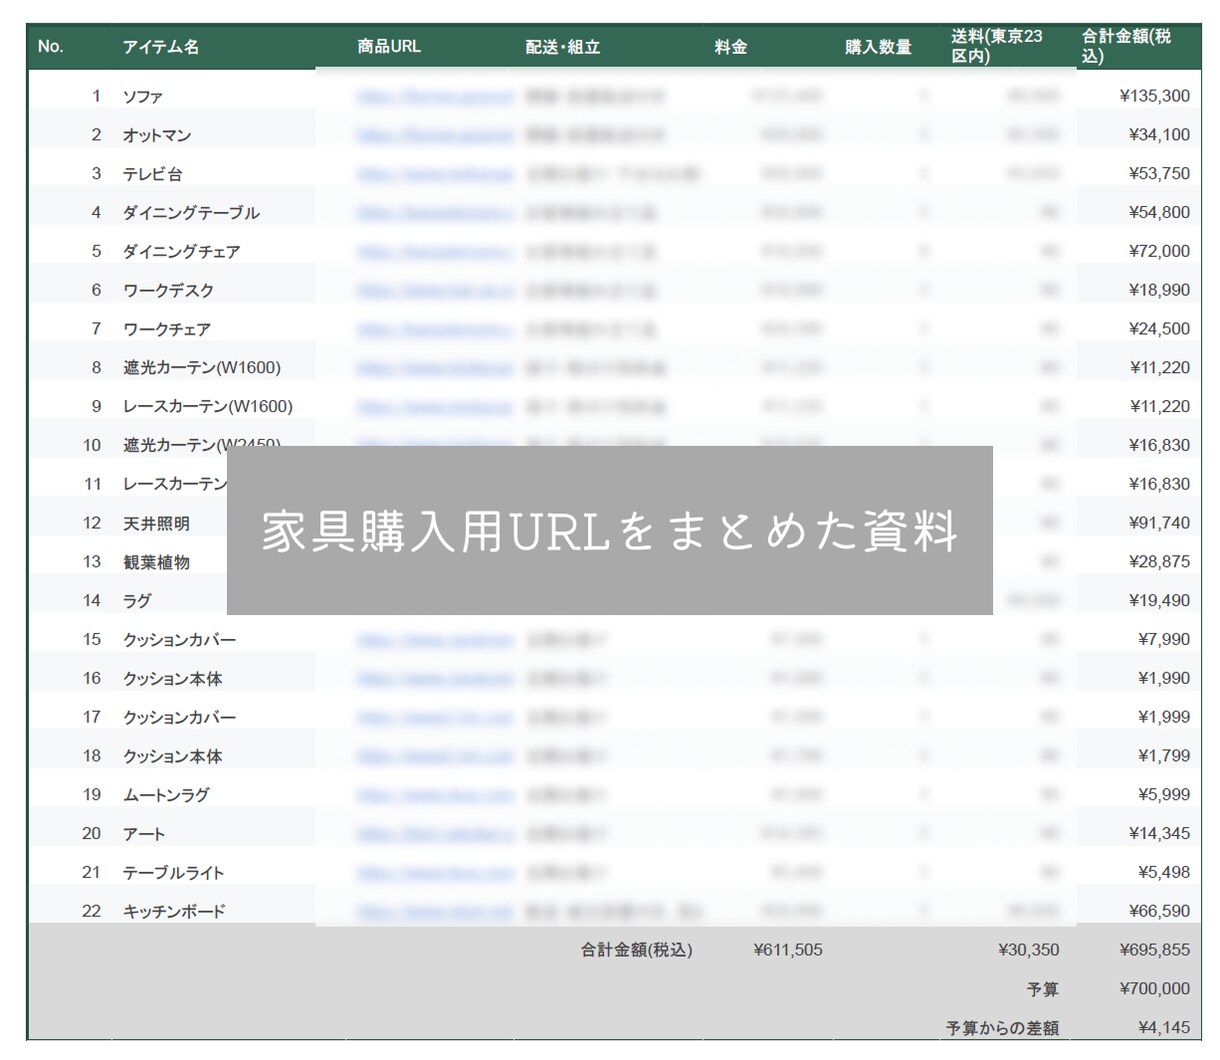Select the アート item cell

pos(144,834)
